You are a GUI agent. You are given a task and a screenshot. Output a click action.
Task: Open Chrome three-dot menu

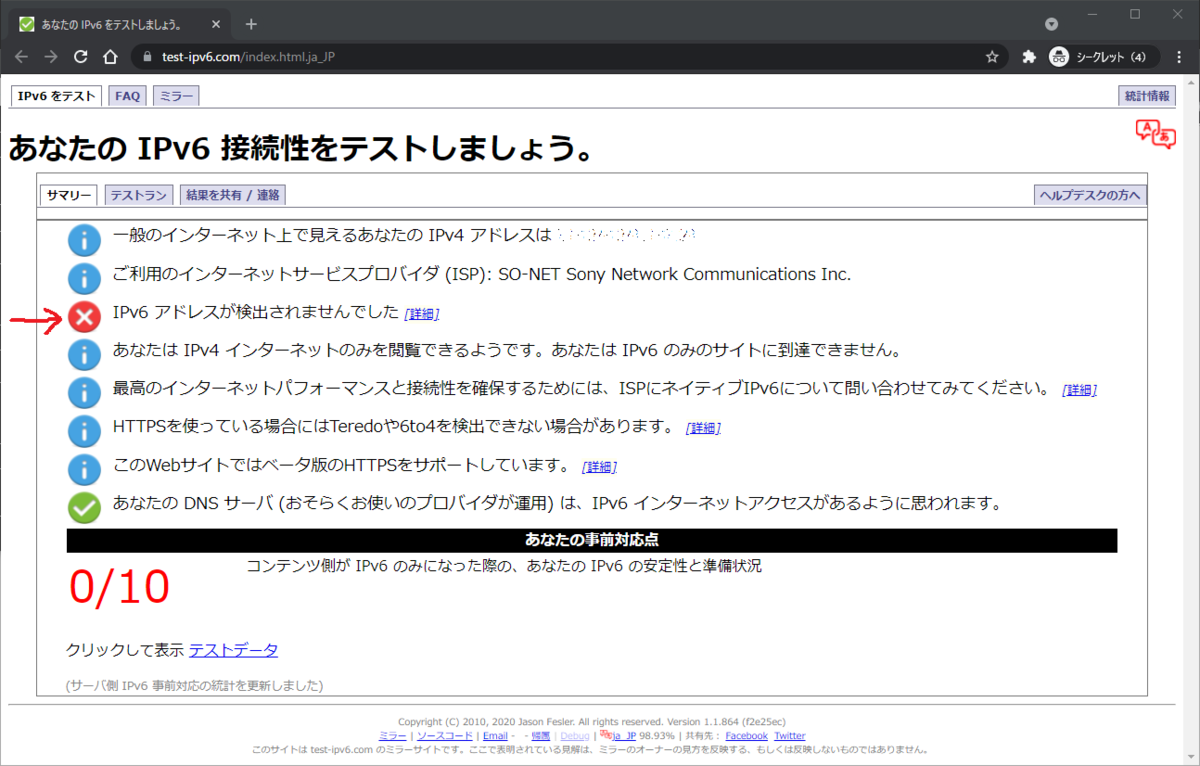click(x=1178, y=57)
